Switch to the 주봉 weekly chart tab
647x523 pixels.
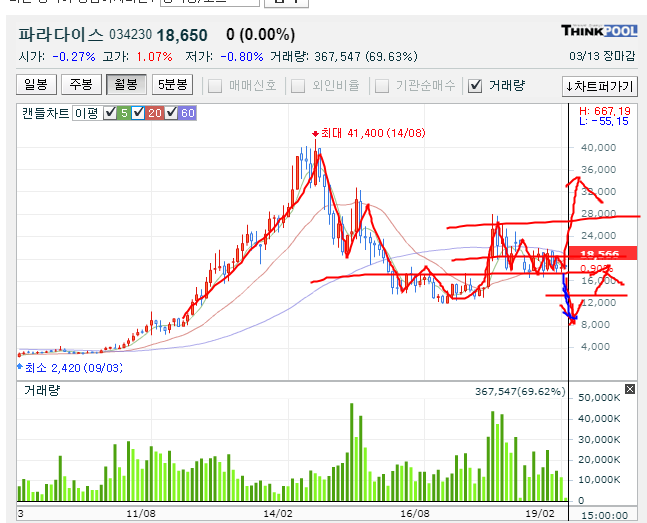[x=81, y=85]
